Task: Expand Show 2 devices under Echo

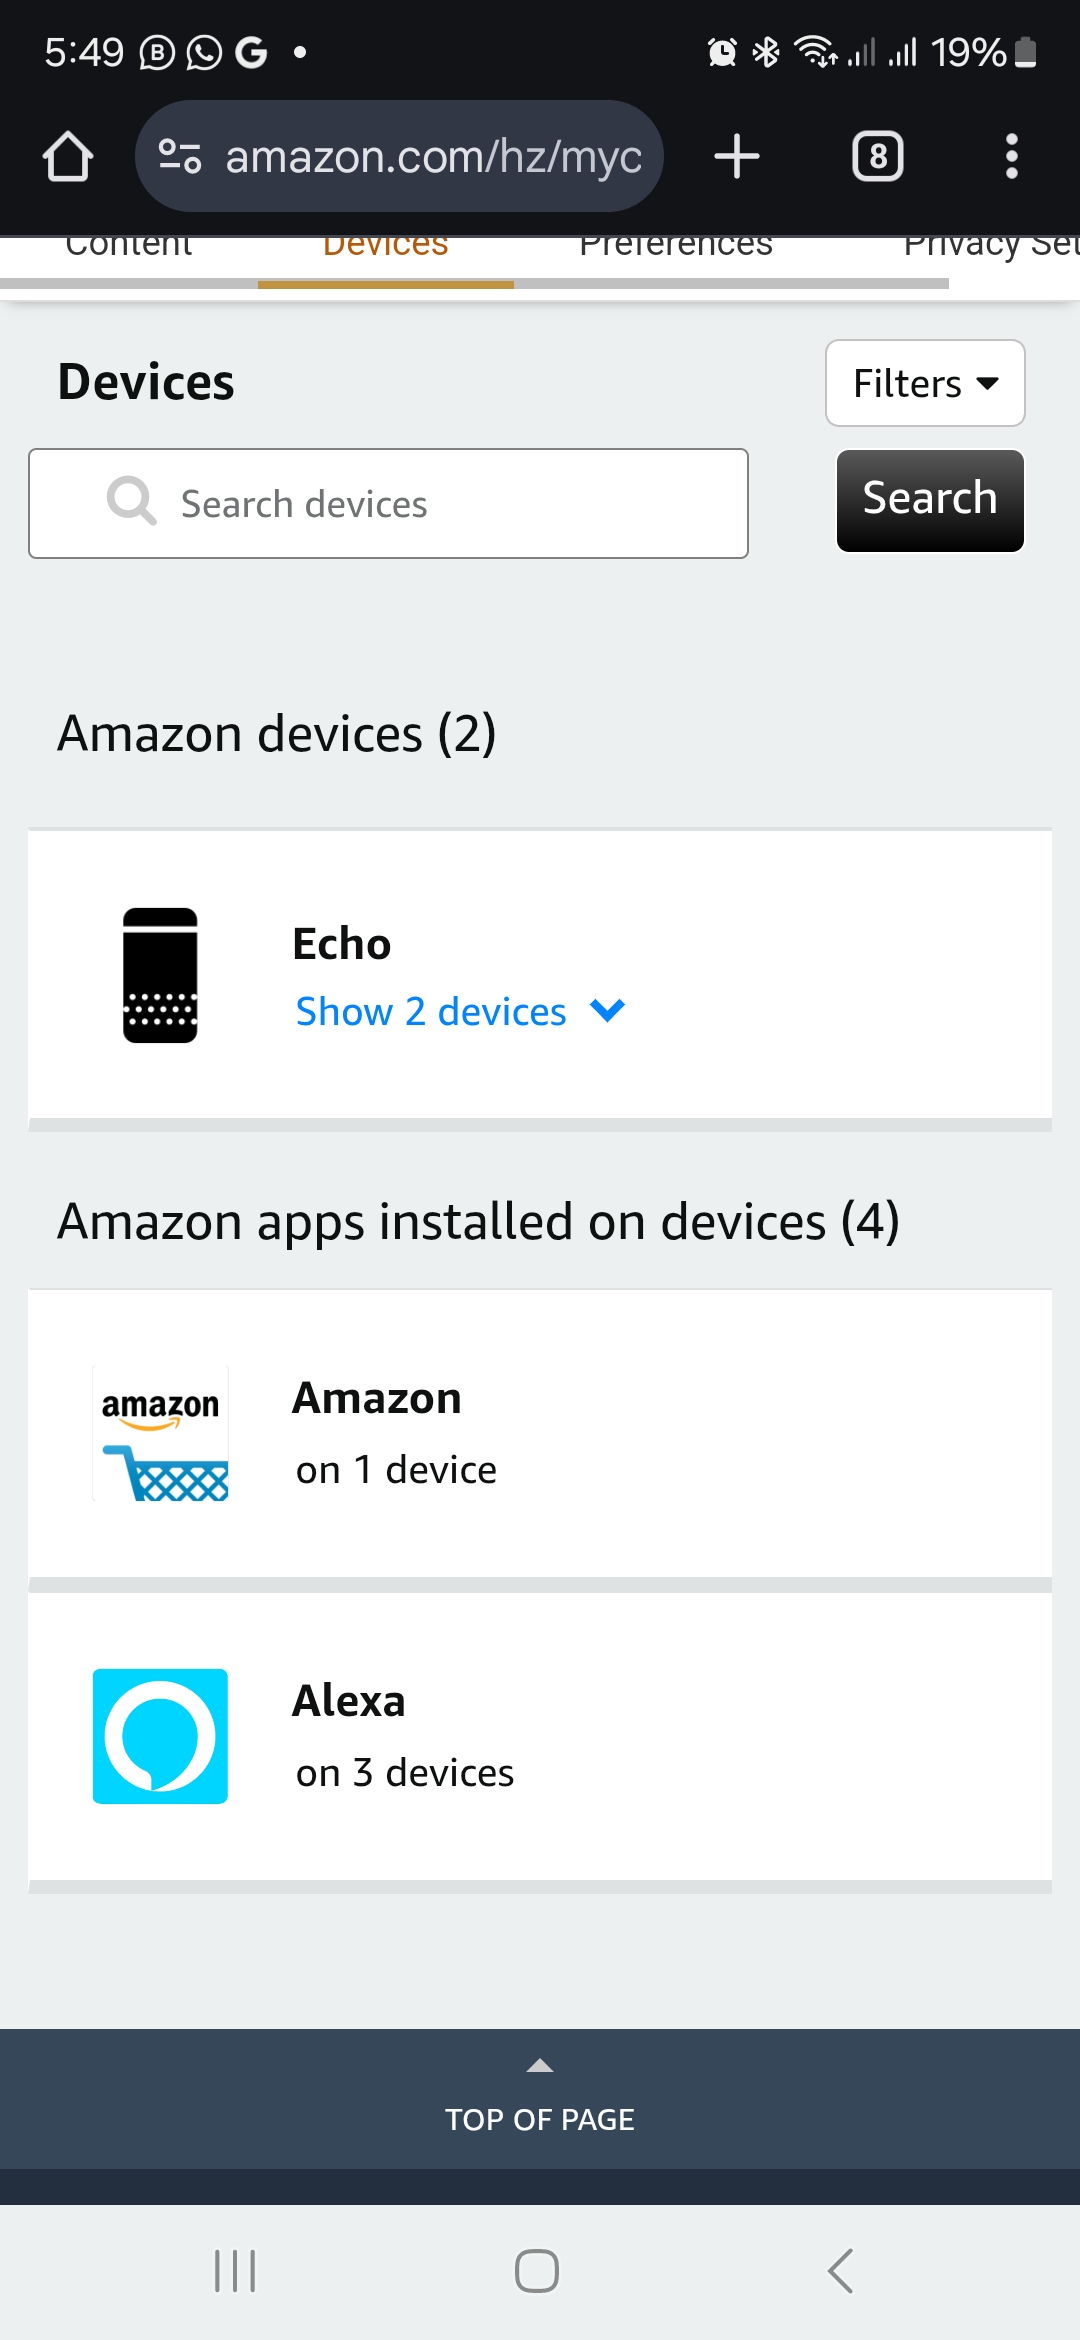Action: [460, 1012]
